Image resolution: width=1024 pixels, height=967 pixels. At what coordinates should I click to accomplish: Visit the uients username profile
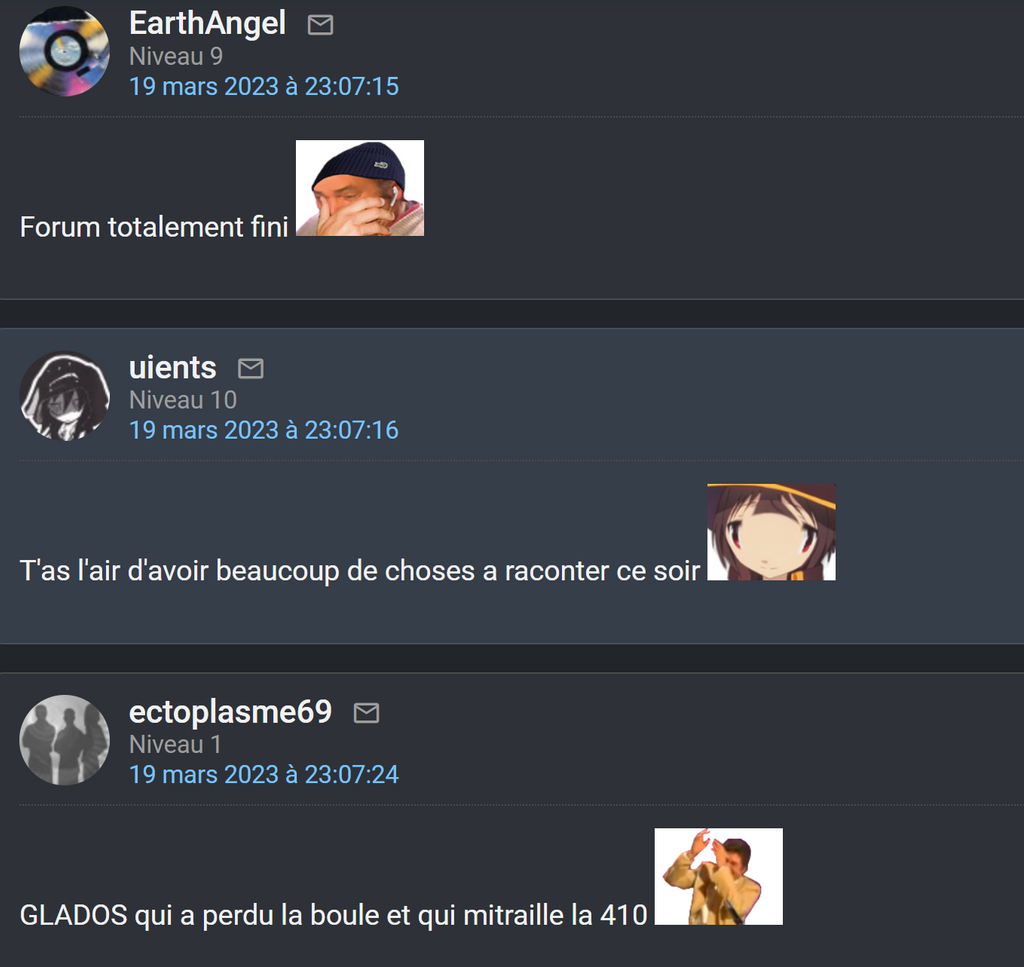[x=172, y=368]
